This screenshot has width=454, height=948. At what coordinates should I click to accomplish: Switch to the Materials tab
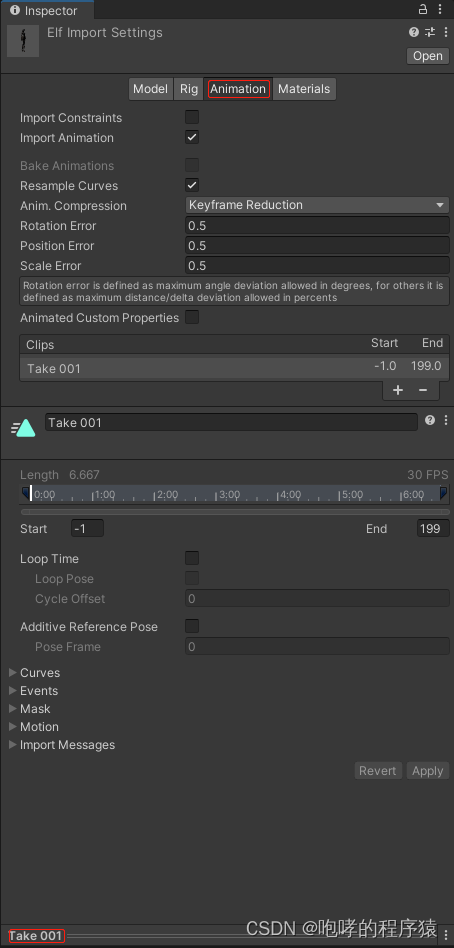click(x=304, y=89)
